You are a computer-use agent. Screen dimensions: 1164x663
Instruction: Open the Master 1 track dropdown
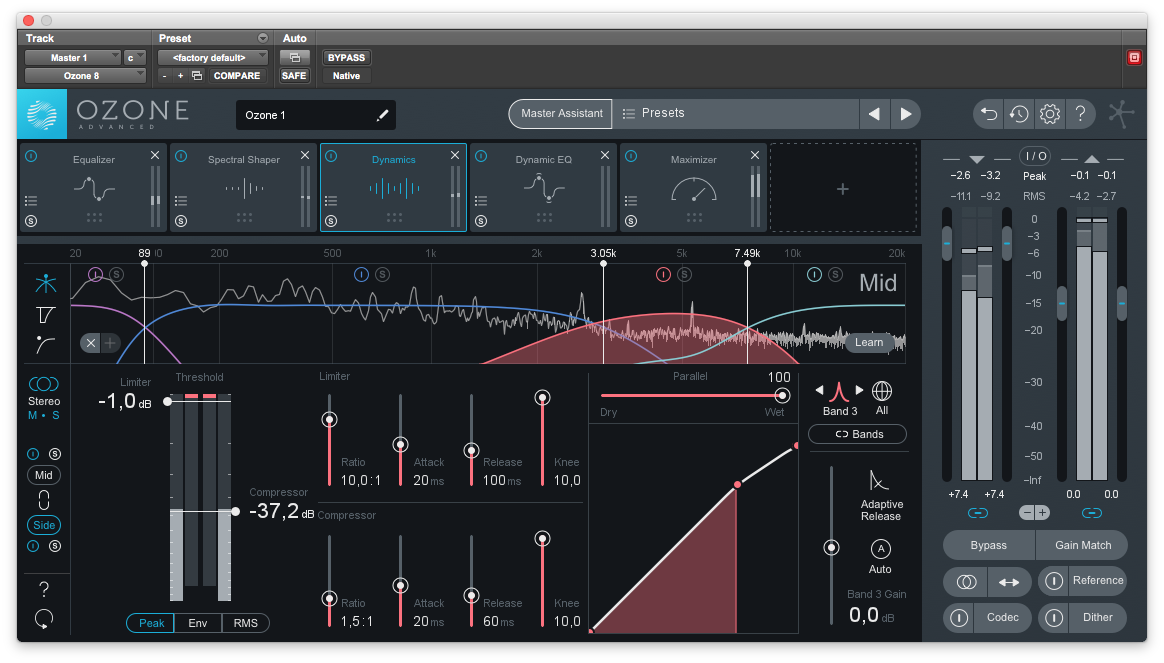point(73,57)
